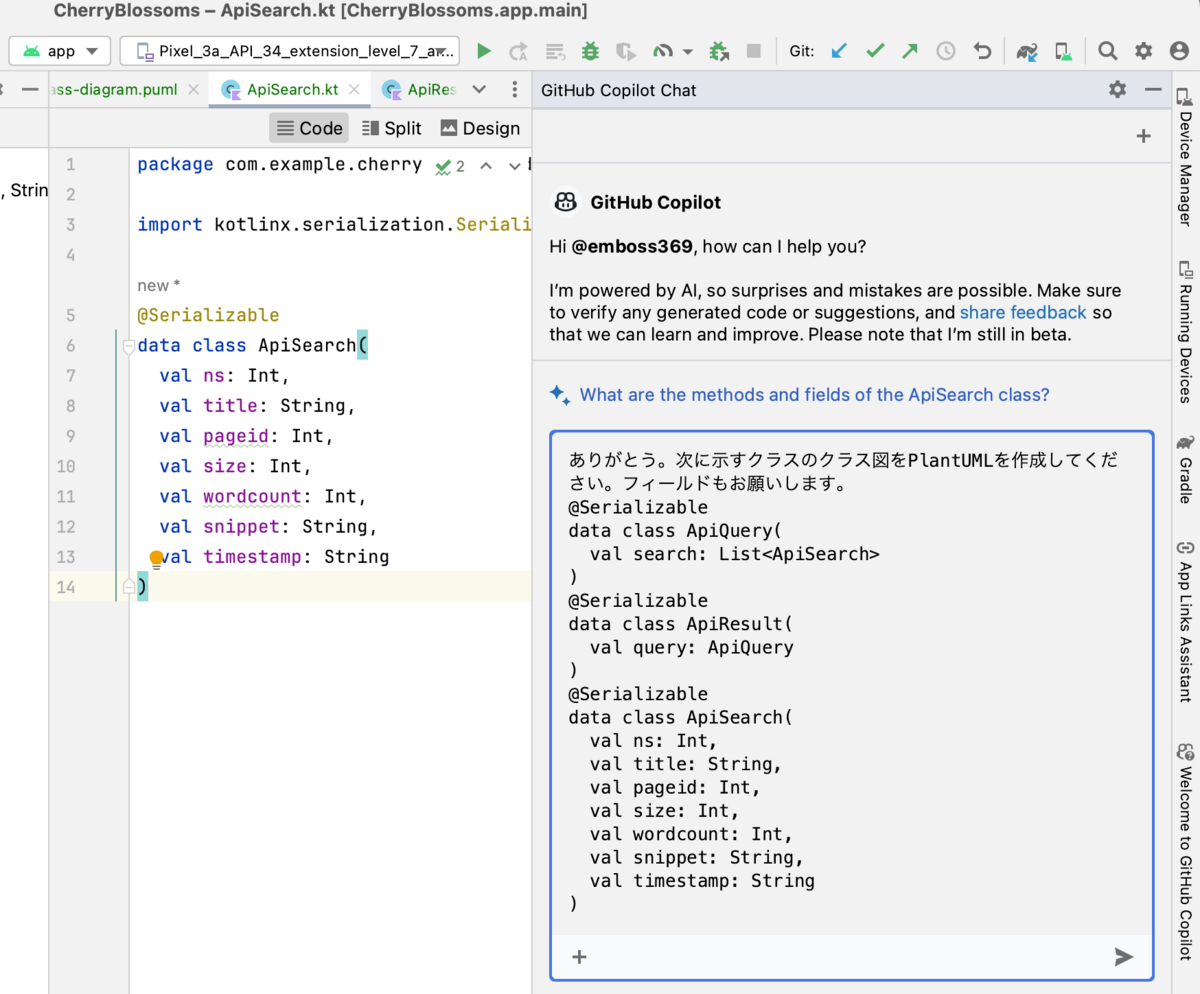Select suggested question about ApiSearch class methods
The image size is (1200, 994).
814,395
